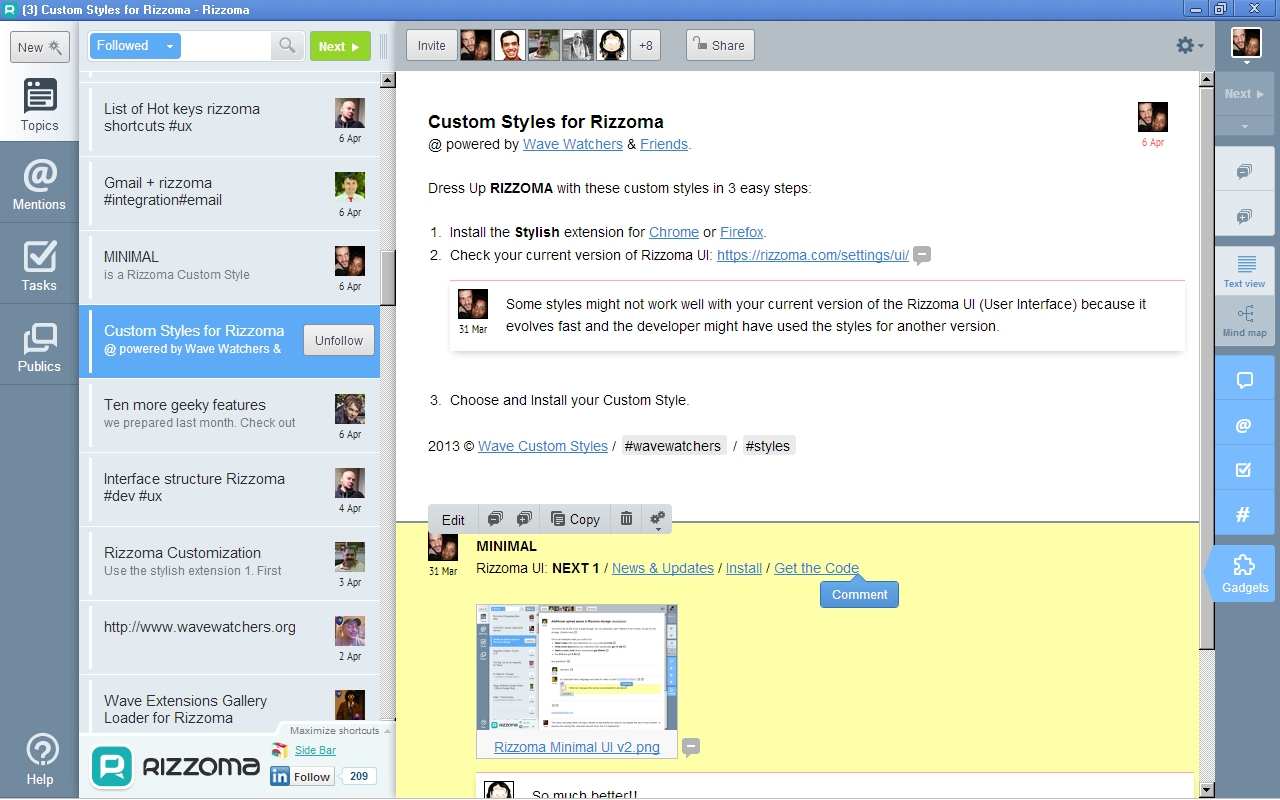Image resolution: width=1280 pixels, height=800 pixels.
Task: Open the Help section
Action: (40, 760)
